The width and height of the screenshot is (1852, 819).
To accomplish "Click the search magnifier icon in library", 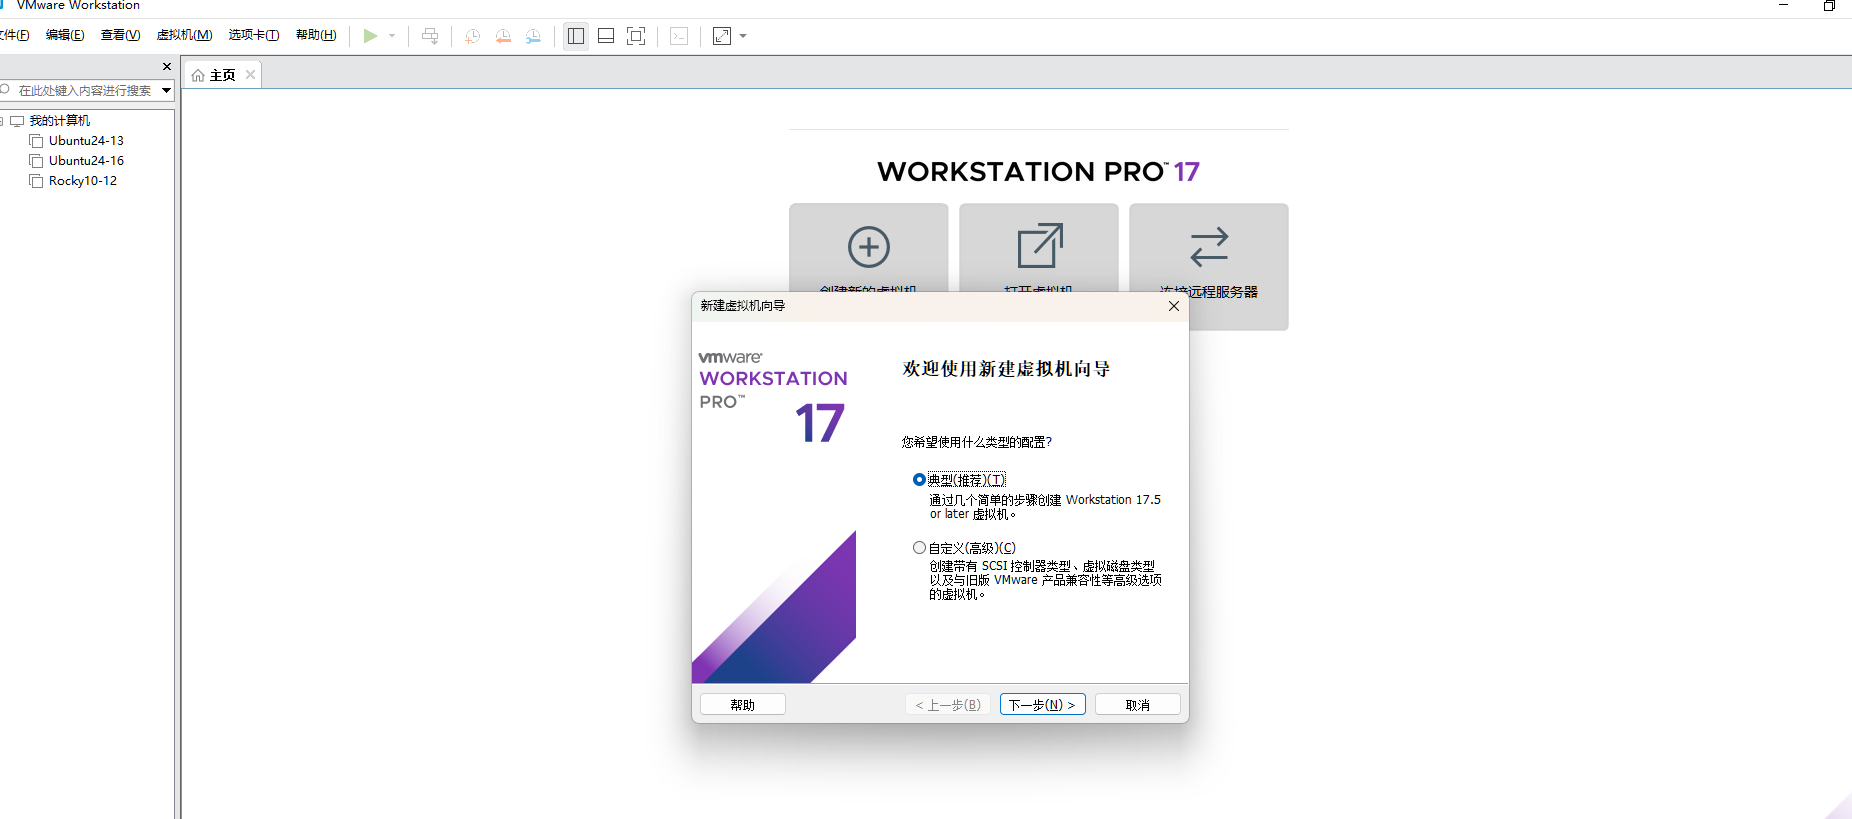I will pos(5,90).
